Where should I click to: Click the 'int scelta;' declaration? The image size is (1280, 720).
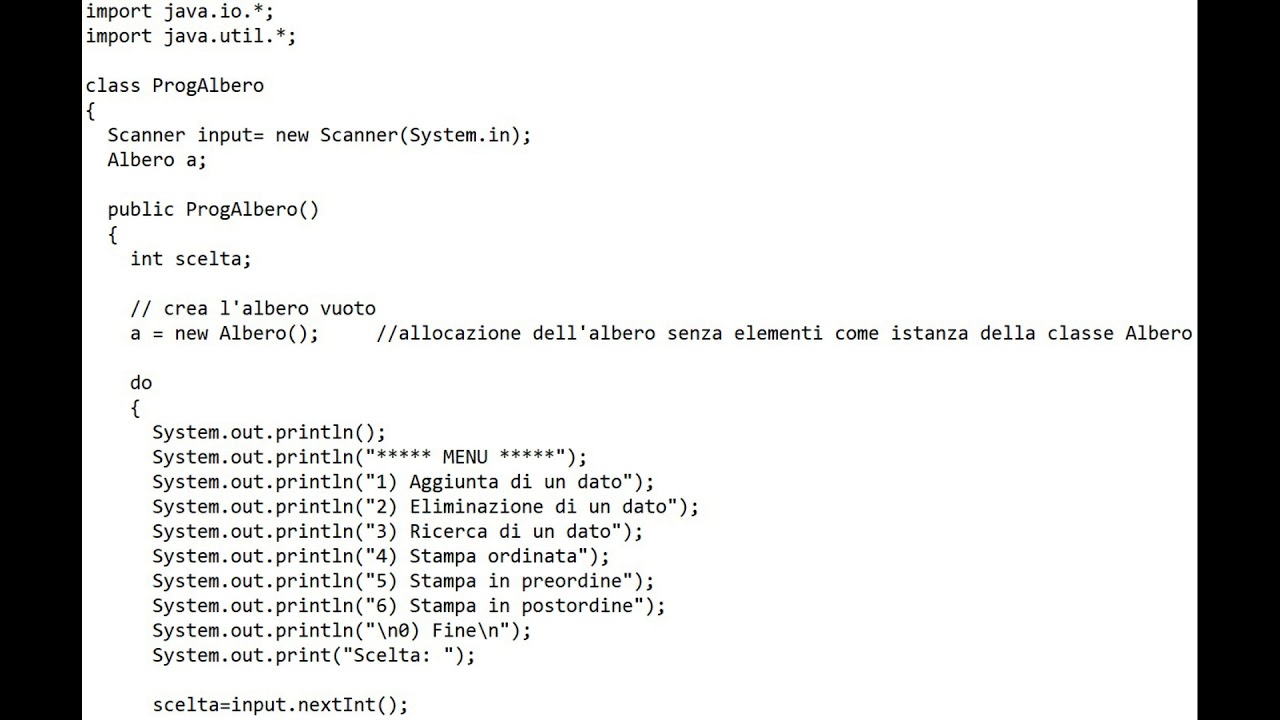tap(190, 259)
